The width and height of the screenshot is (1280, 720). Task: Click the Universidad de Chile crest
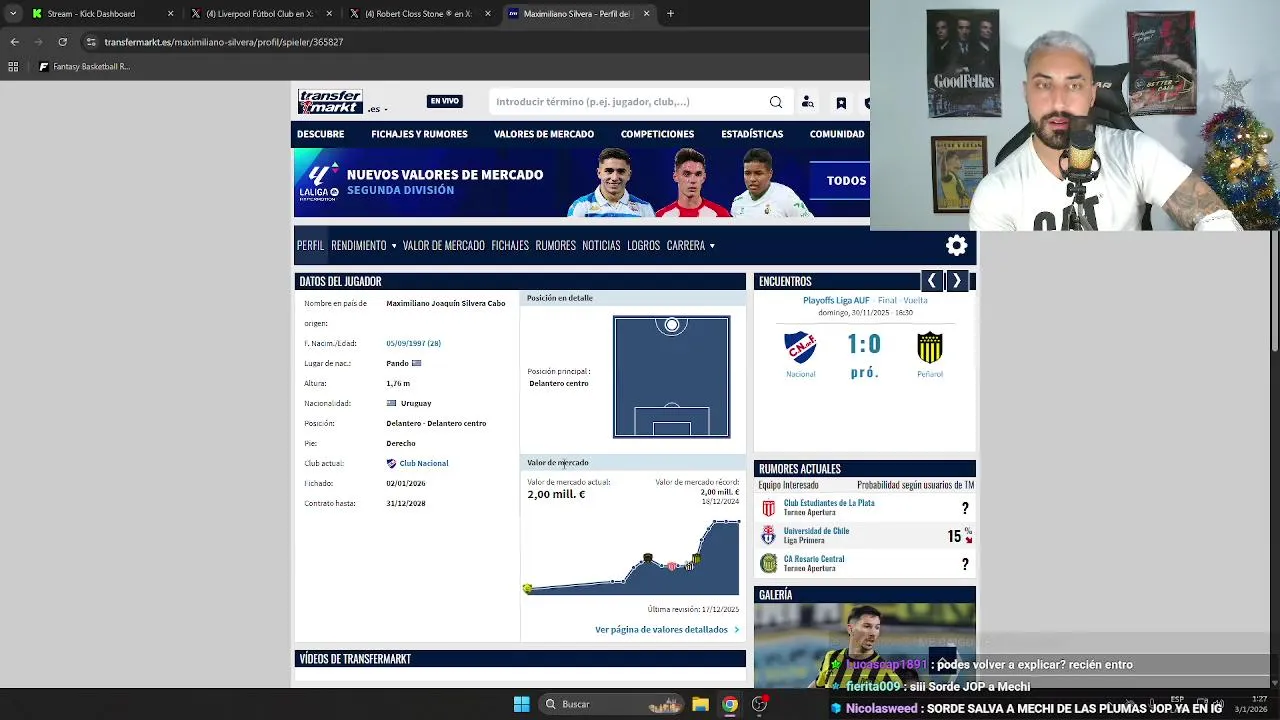point(768,536)
